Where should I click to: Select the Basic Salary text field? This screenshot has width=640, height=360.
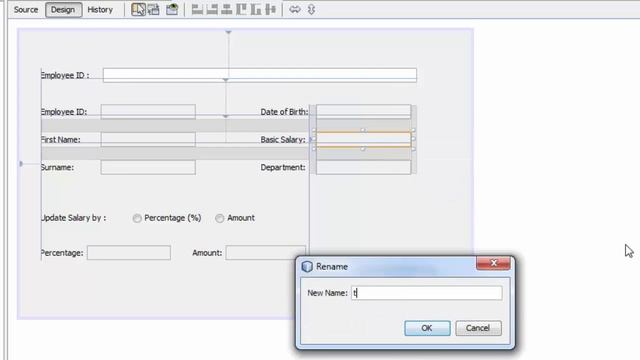pyautogui.click(x=364, y=139)
